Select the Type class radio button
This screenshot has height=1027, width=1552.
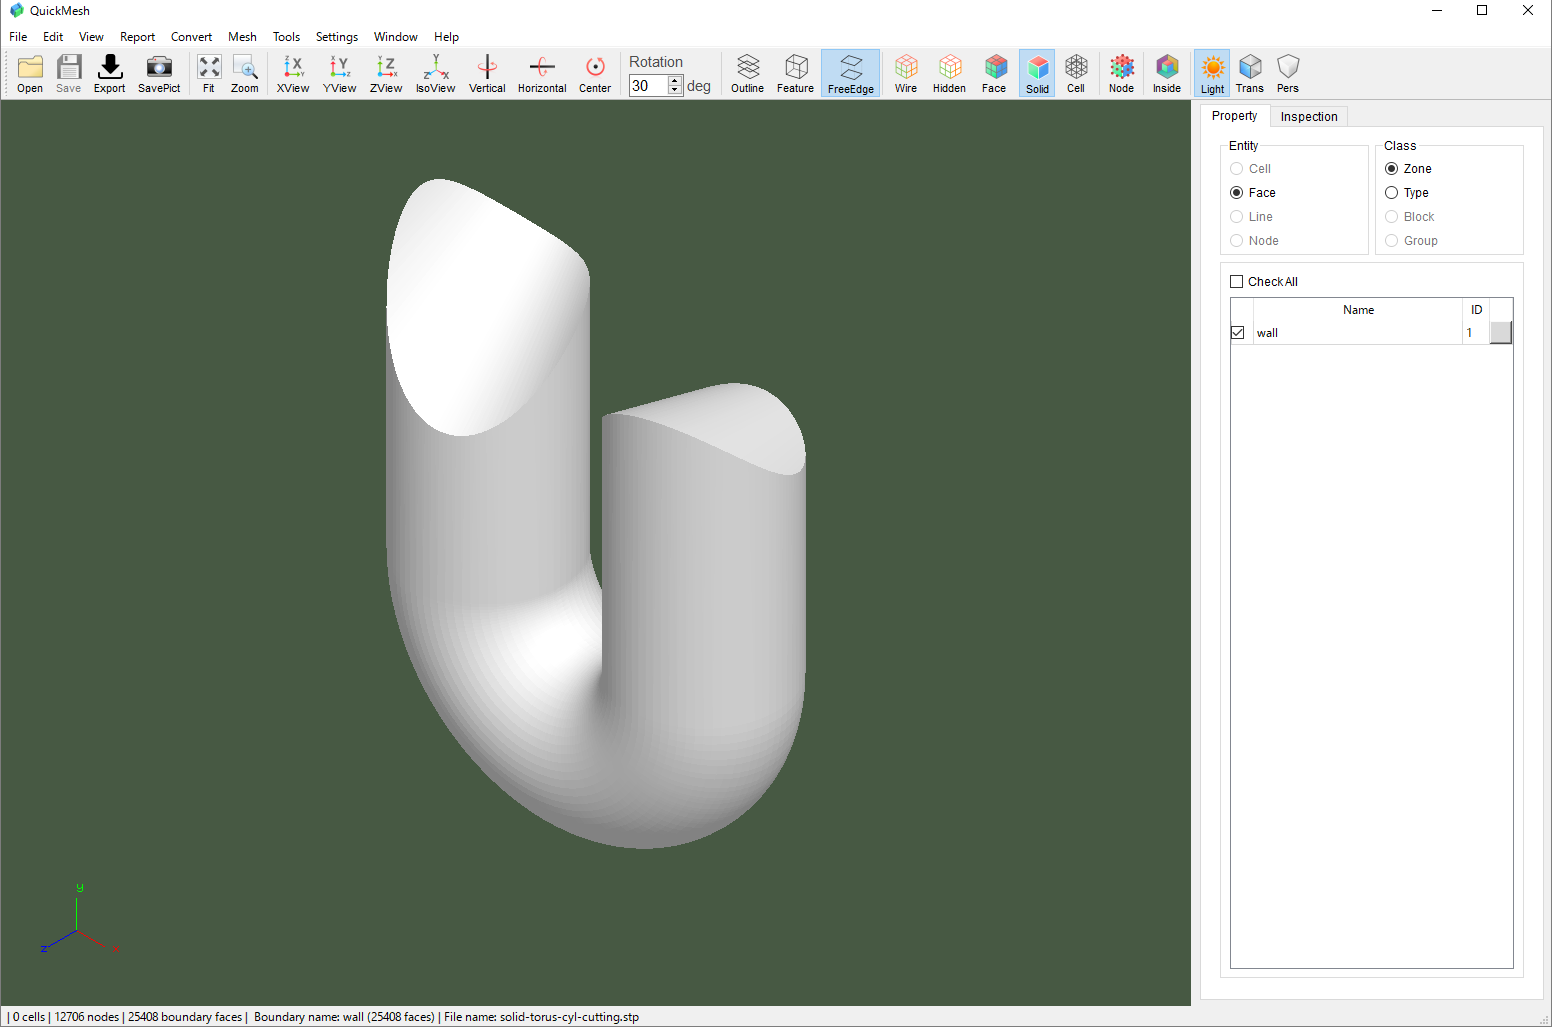[x=1391, y=193]
